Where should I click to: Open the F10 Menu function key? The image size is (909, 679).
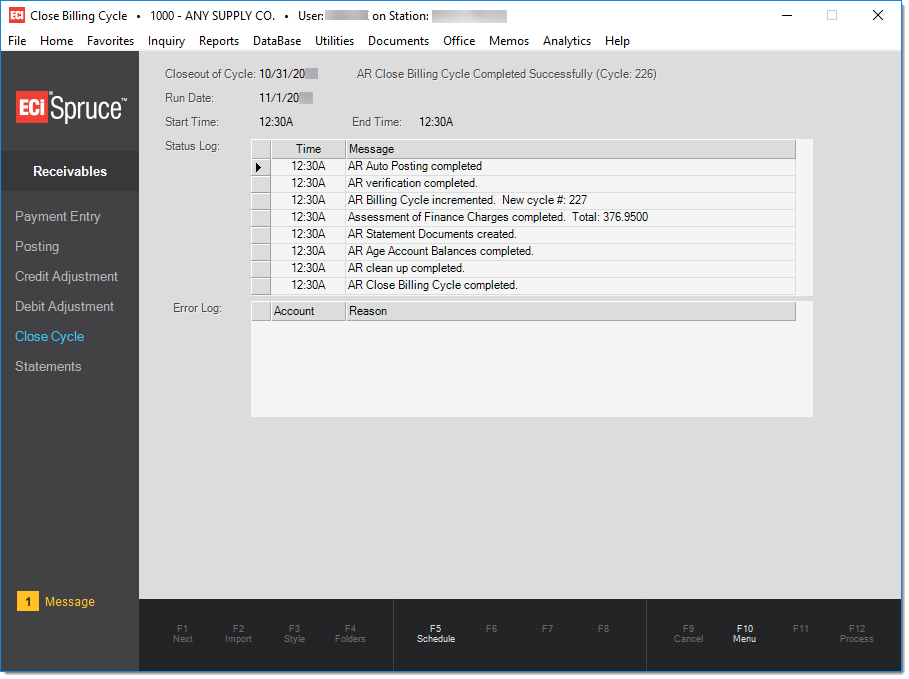pos(744,633)
